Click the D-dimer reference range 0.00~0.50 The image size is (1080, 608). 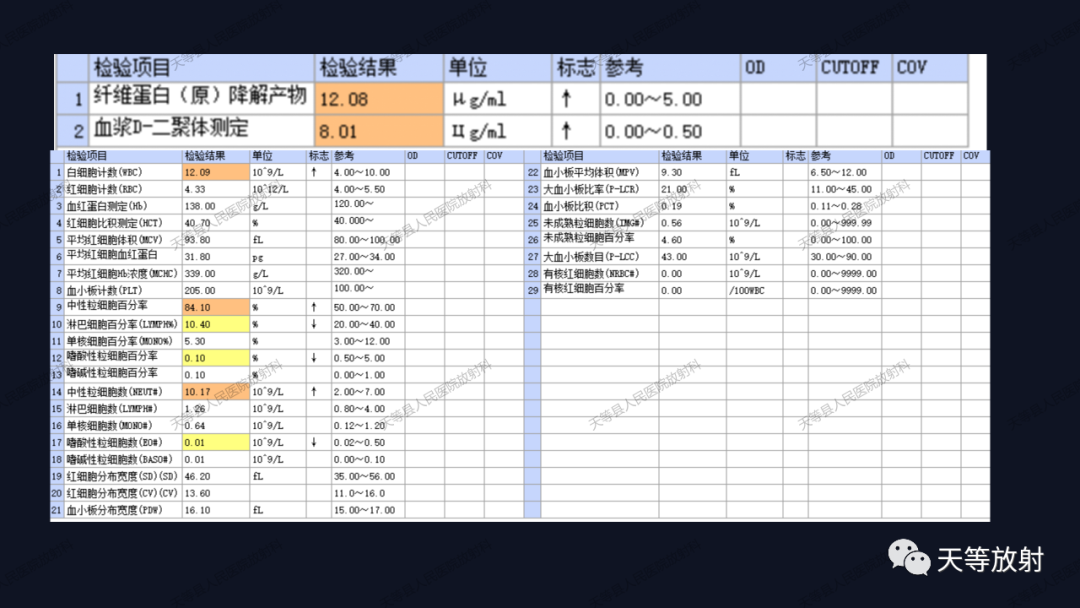coord(653,132)
